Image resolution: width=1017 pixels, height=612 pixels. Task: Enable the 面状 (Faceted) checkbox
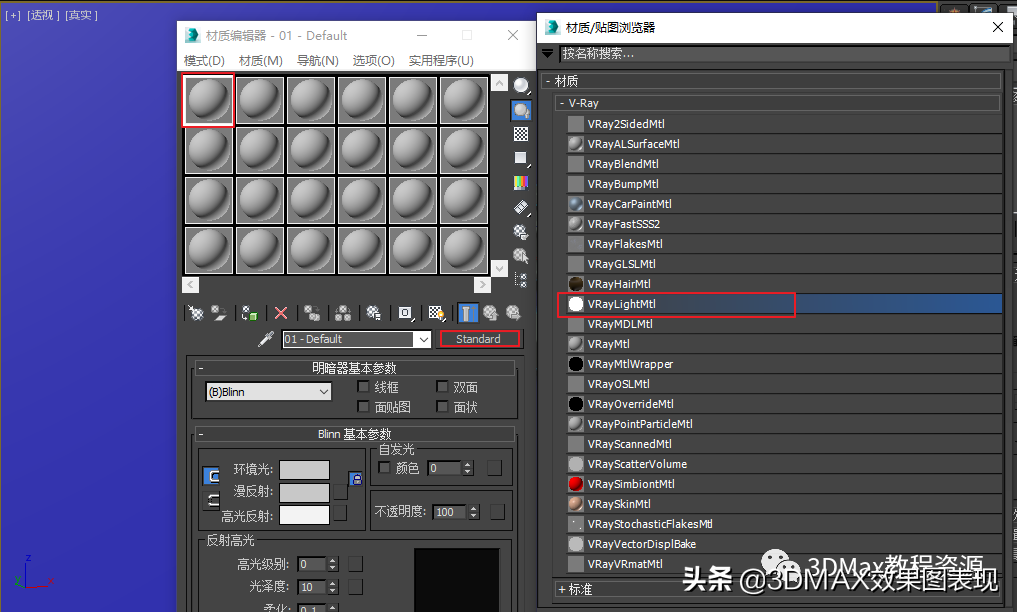point(442,406)
